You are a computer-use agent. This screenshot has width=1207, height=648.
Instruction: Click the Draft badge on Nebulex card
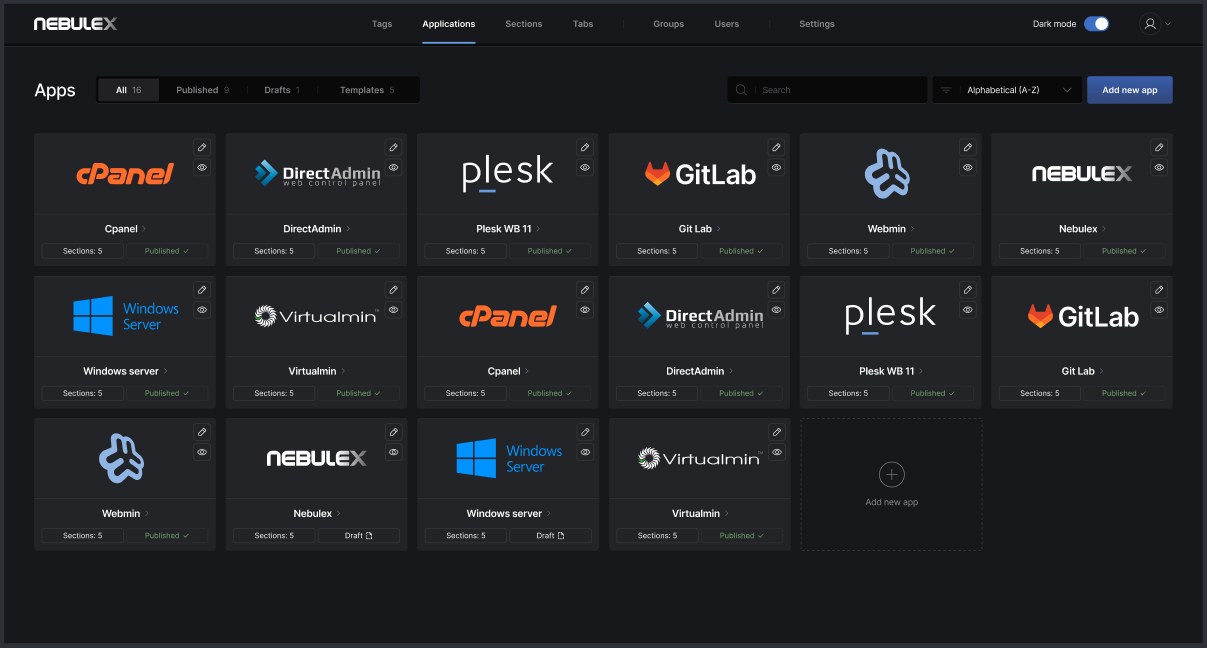(358, 535)
